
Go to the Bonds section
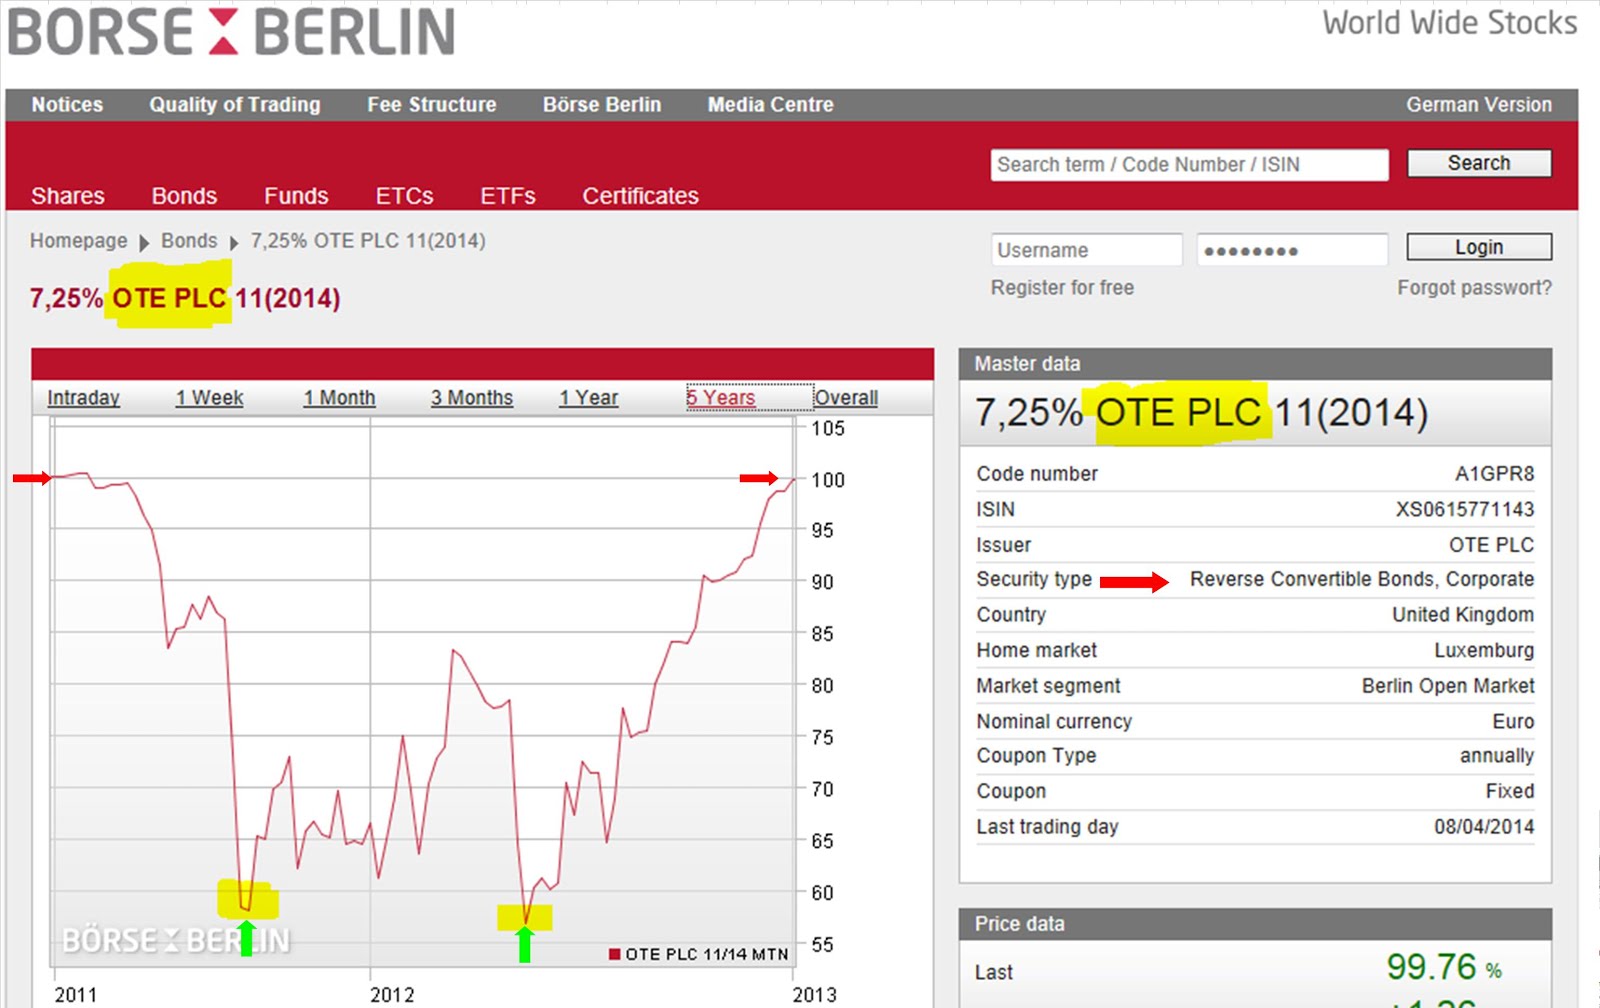[x=184, y=195]
